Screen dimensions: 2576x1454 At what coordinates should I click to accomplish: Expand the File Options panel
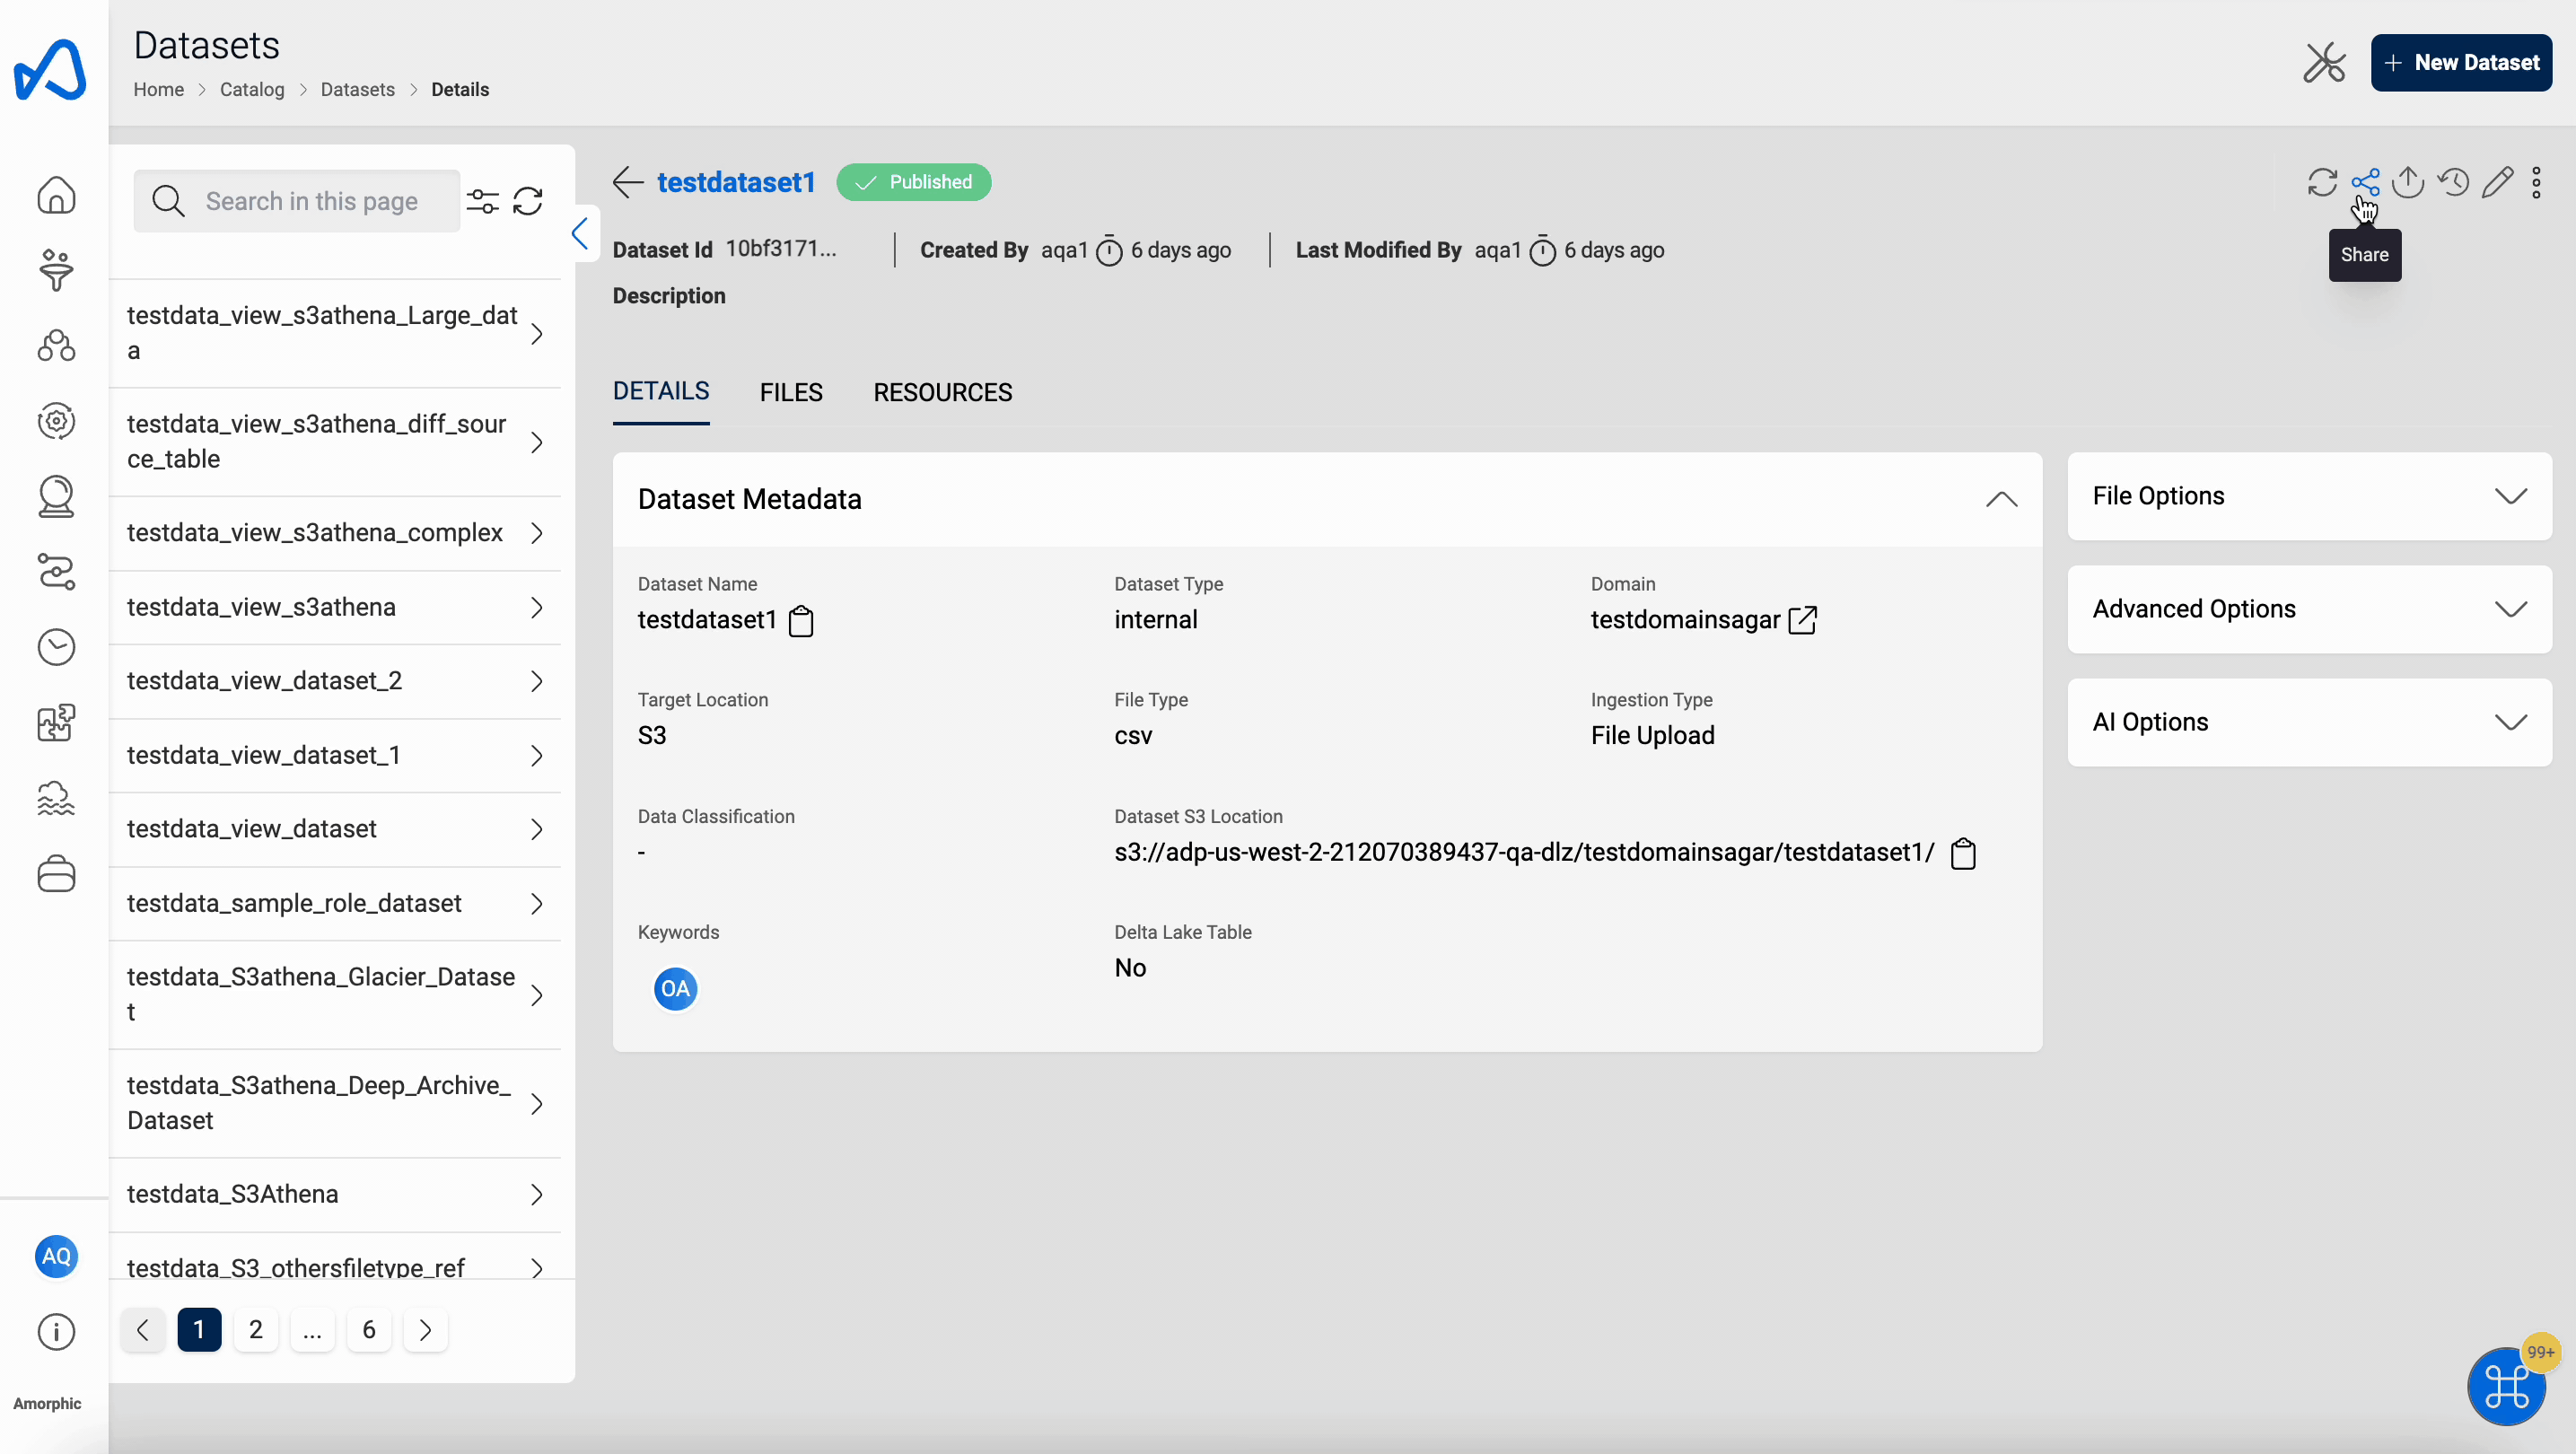point(2309,496)
